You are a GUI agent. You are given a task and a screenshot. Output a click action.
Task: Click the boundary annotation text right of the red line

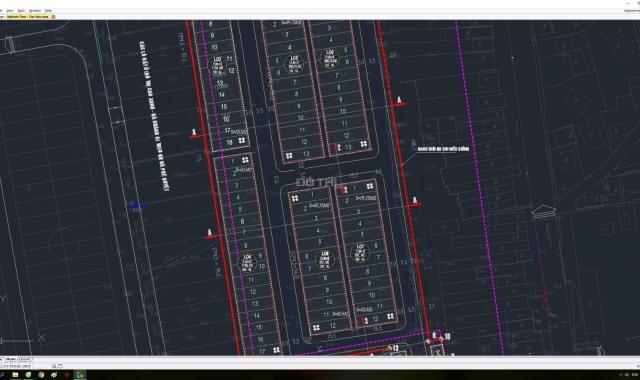click(x=443, y=149)
